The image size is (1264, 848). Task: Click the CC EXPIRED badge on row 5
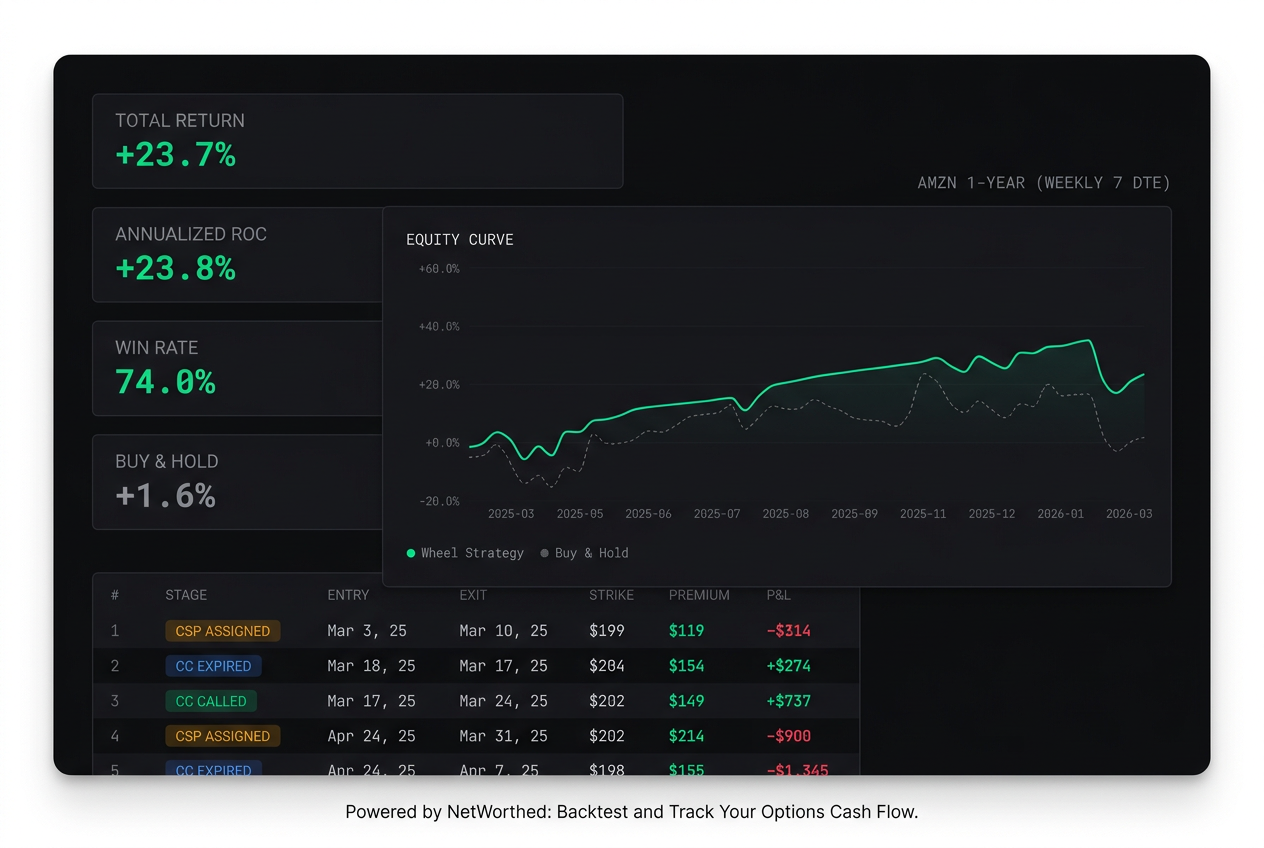click(x=213, y=769)
